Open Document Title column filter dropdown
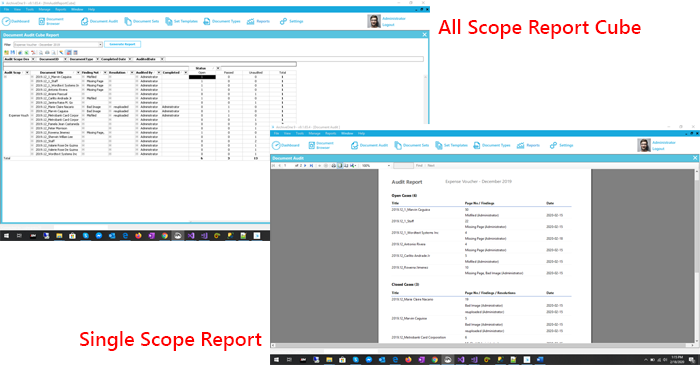This screenshot has width=700, height=365. coord(78,72)
